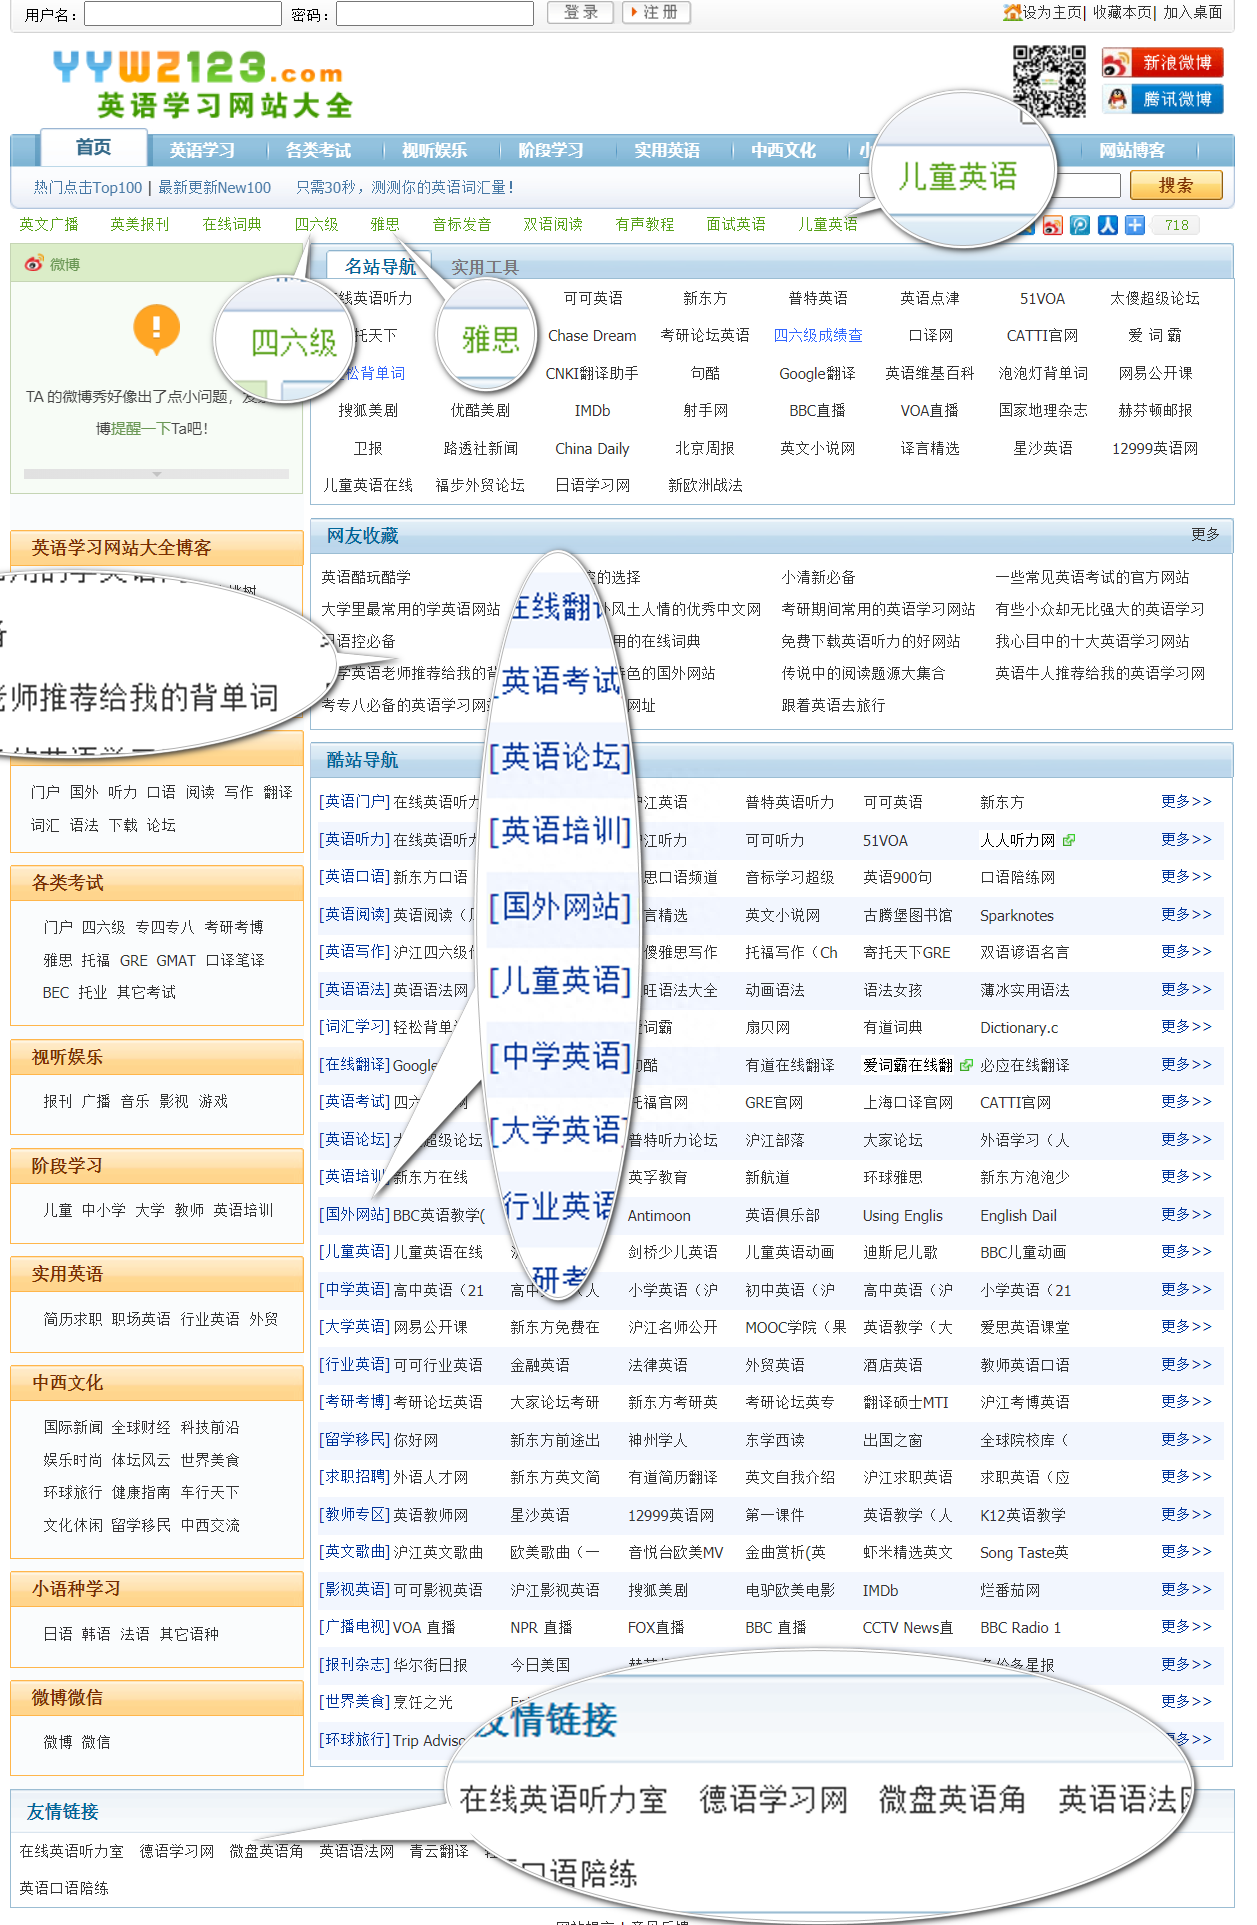Click 更多>> in the 英语口语 row
This screenshot has width=1257, height=1925.
[x=1186, y=876]
